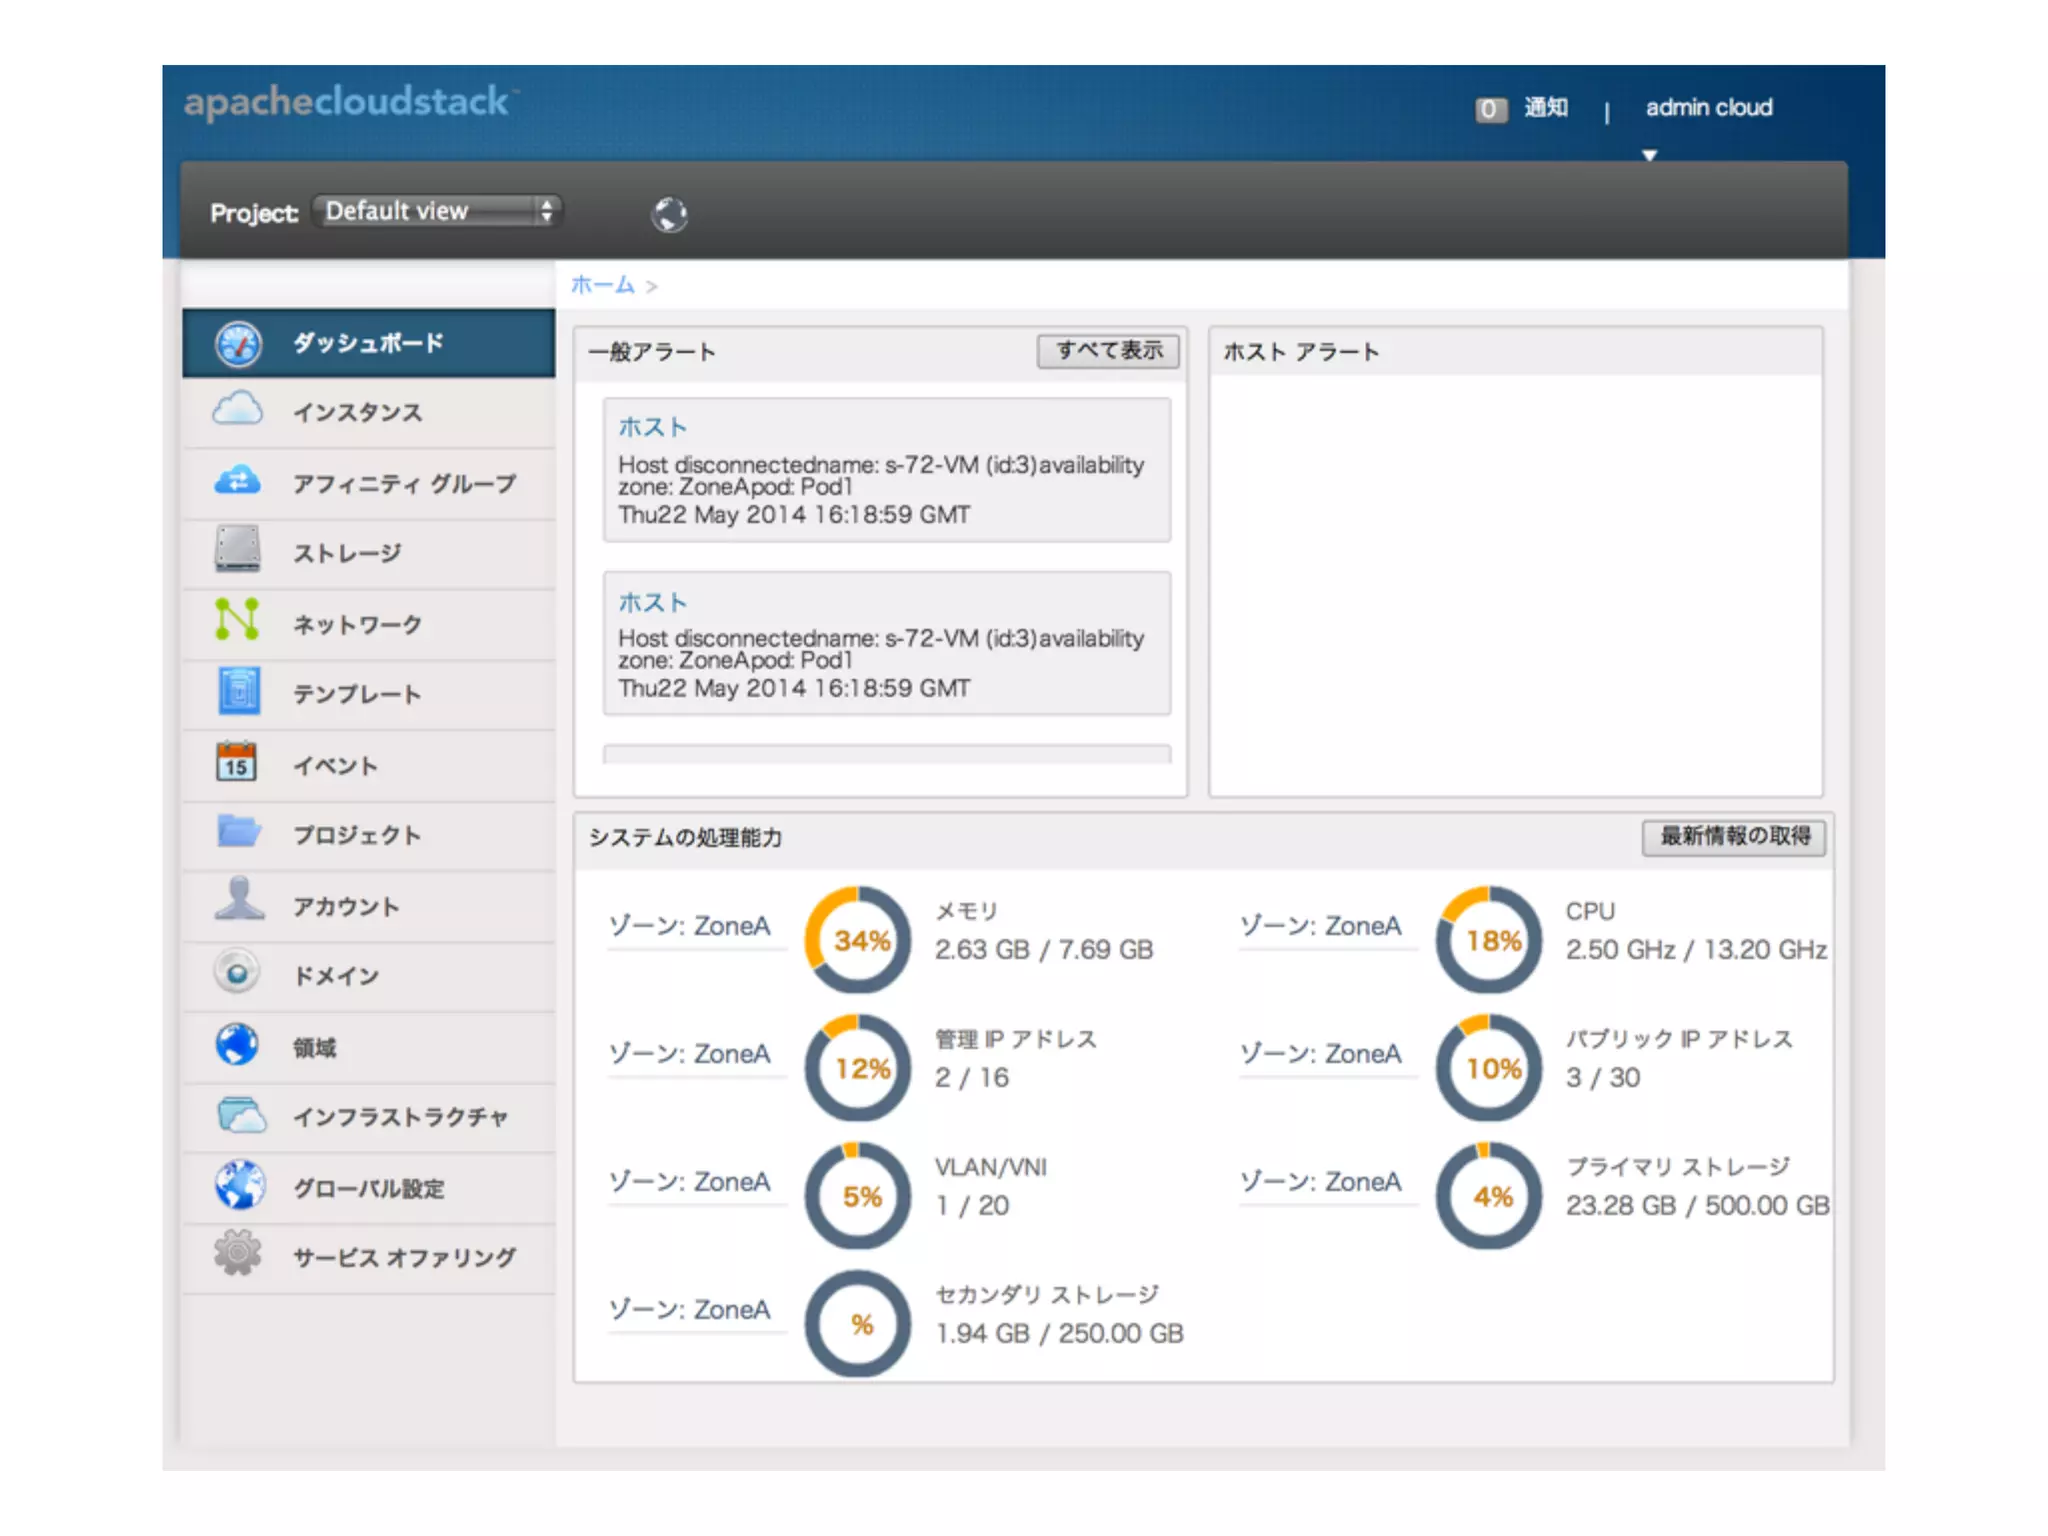Click the globe icon beside Project selector
The height and width of the screenshot is (1536, 2048).
(669, 214)
